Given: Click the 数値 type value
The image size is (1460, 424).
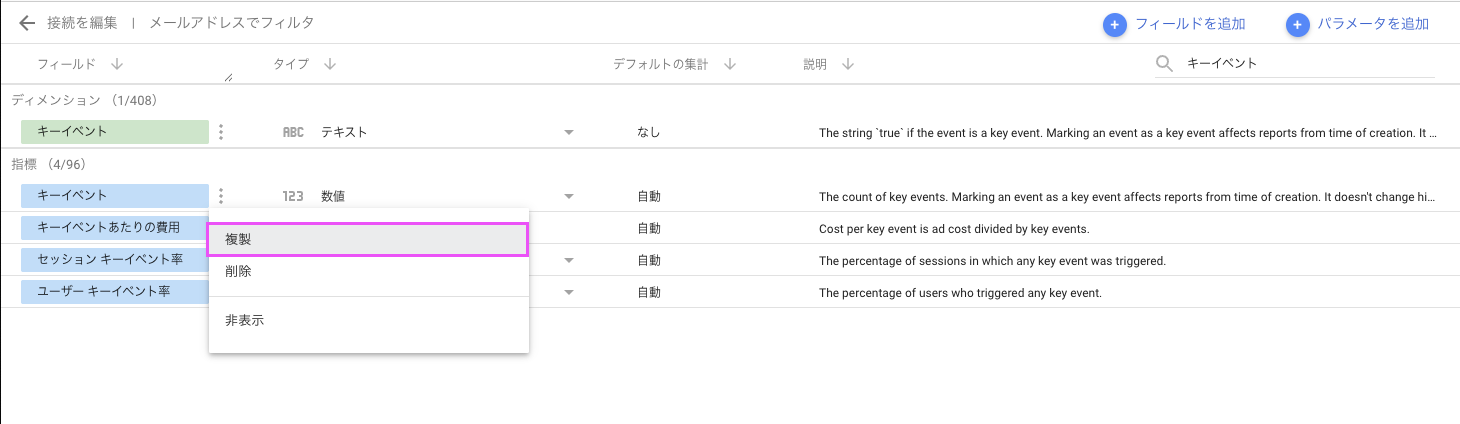Looking at the screenshot, I should 333,196.
